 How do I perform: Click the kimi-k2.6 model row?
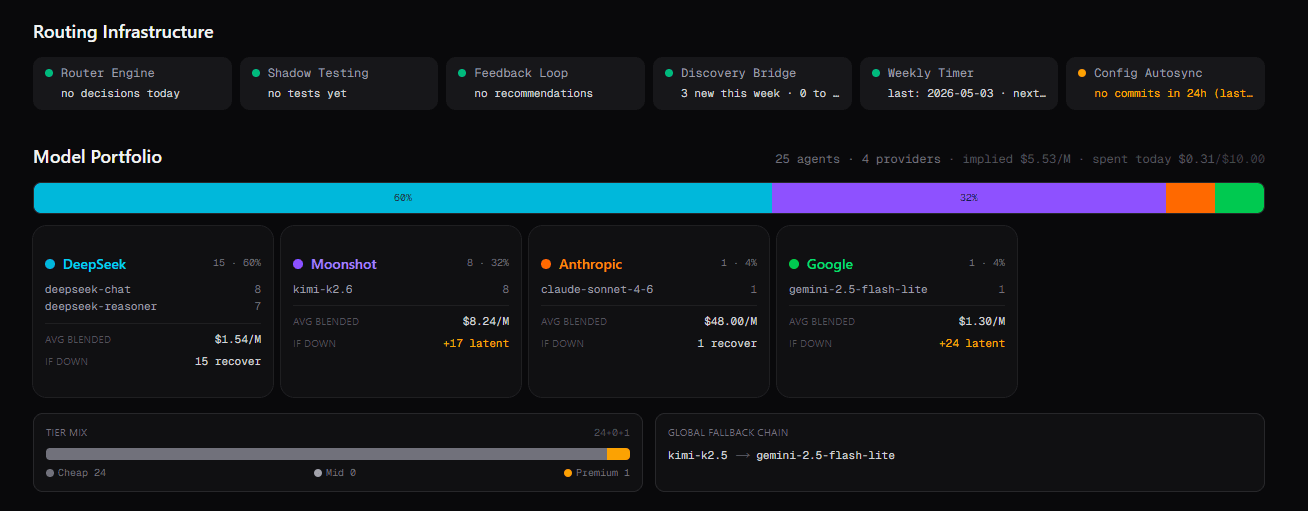click(401, 289)
